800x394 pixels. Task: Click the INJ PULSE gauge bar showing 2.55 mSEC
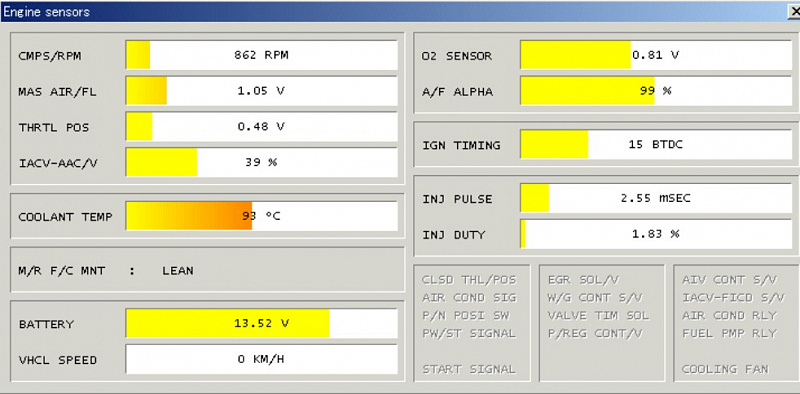click(657, 198)
